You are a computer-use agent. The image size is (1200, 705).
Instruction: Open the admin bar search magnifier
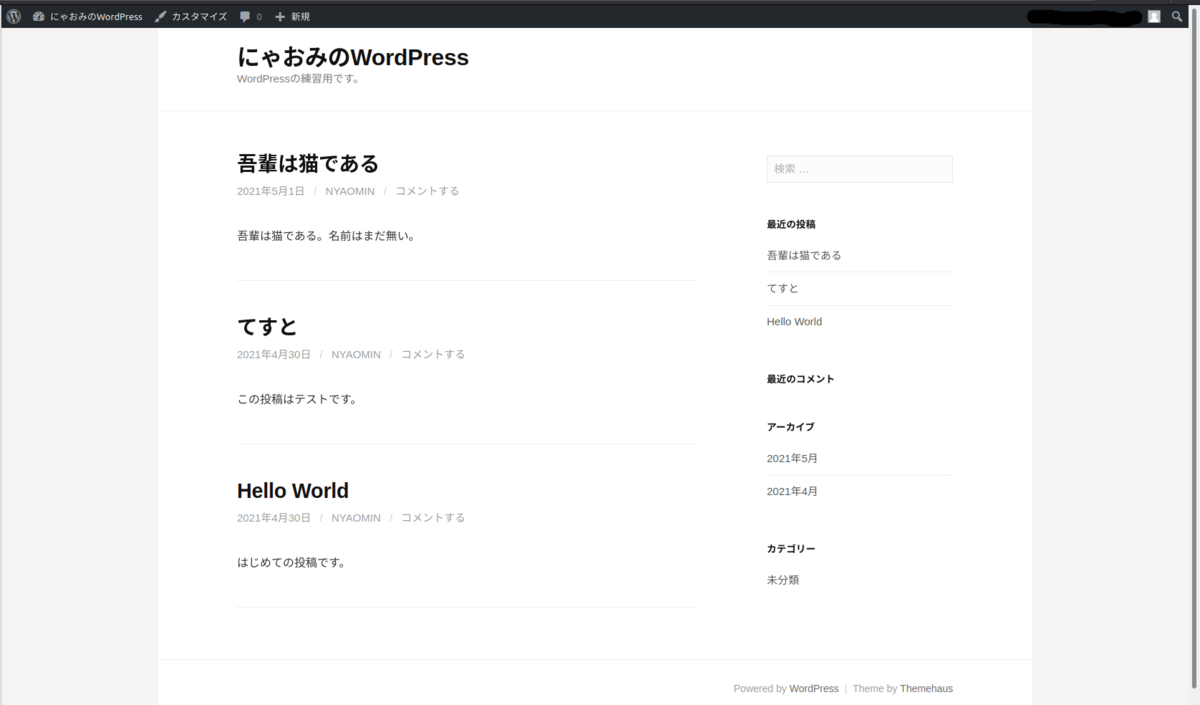coord(1177,17)
